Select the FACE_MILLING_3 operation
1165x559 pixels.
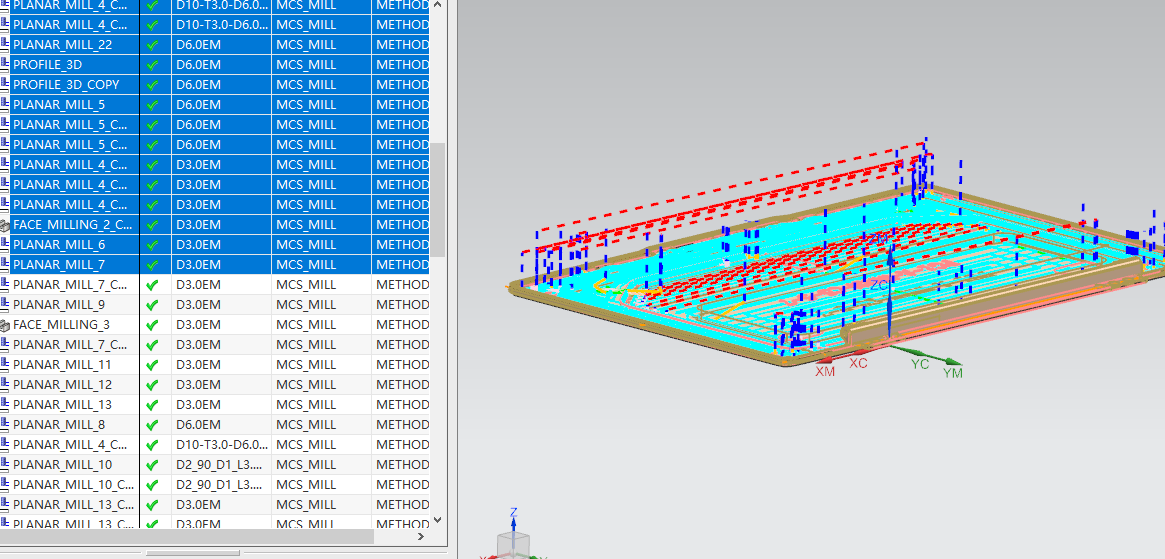(x=62, y=325)
